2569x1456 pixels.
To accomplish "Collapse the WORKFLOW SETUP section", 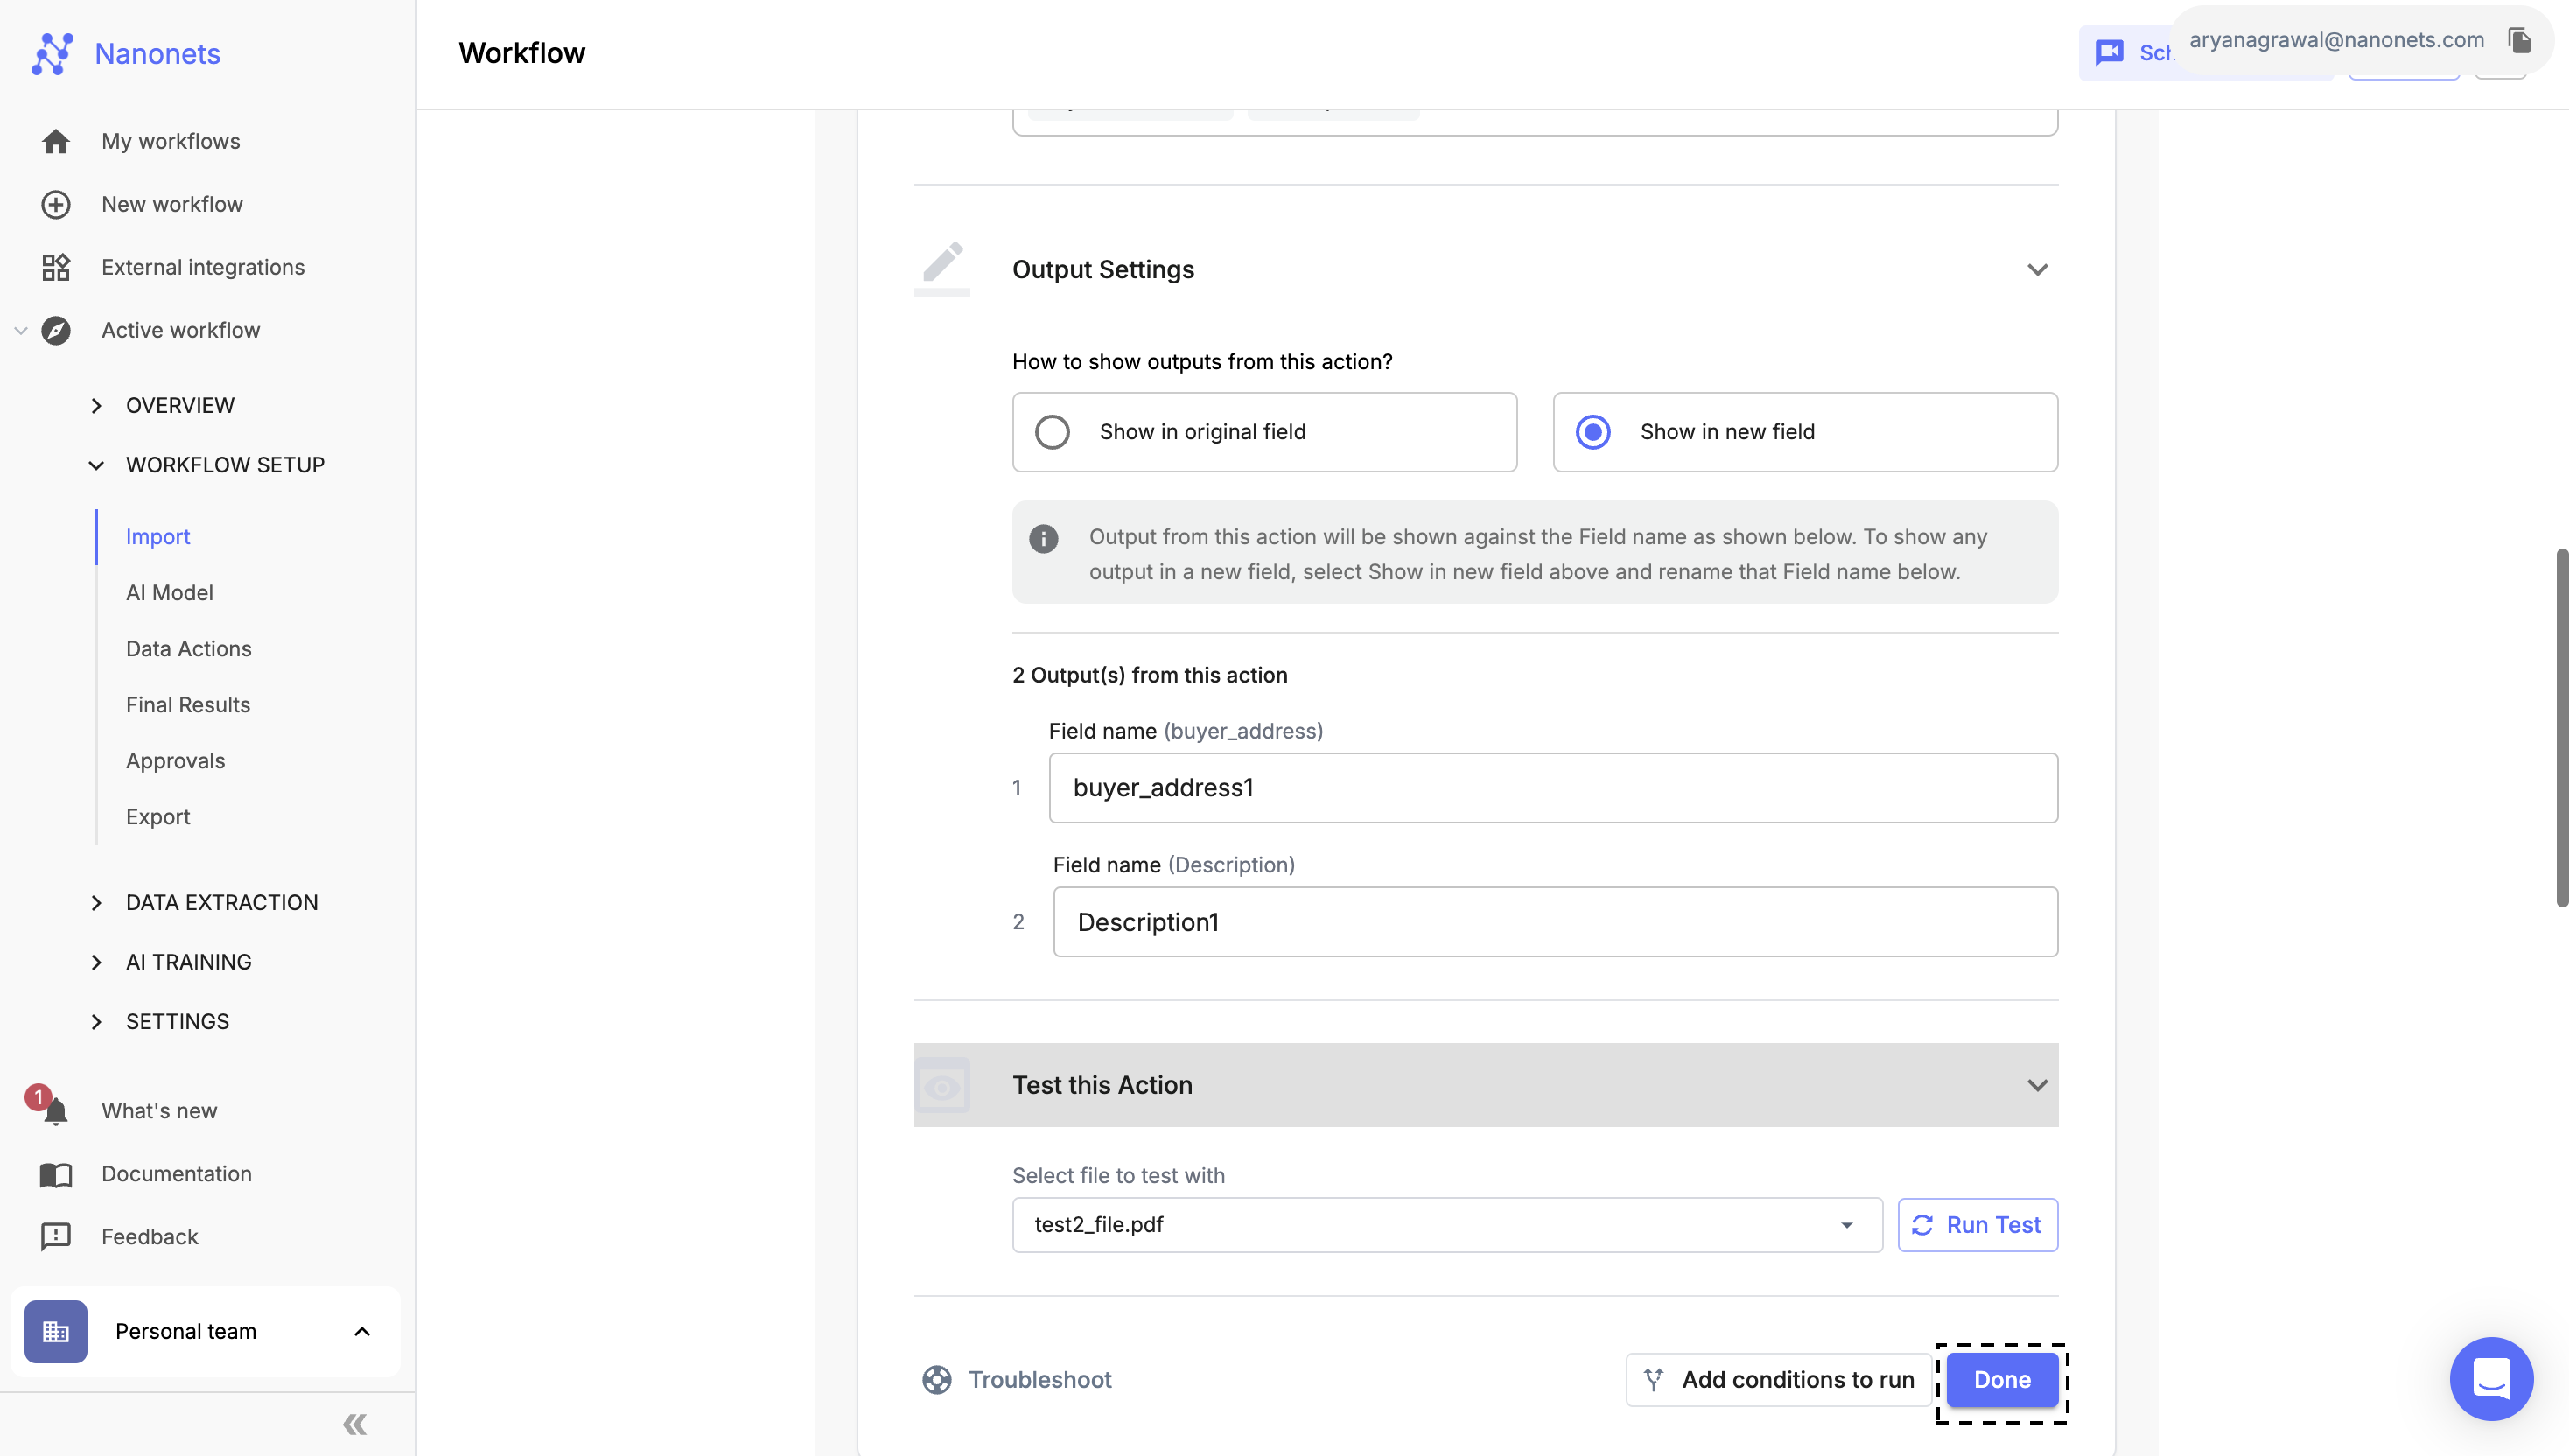I will tap(97, 464).
